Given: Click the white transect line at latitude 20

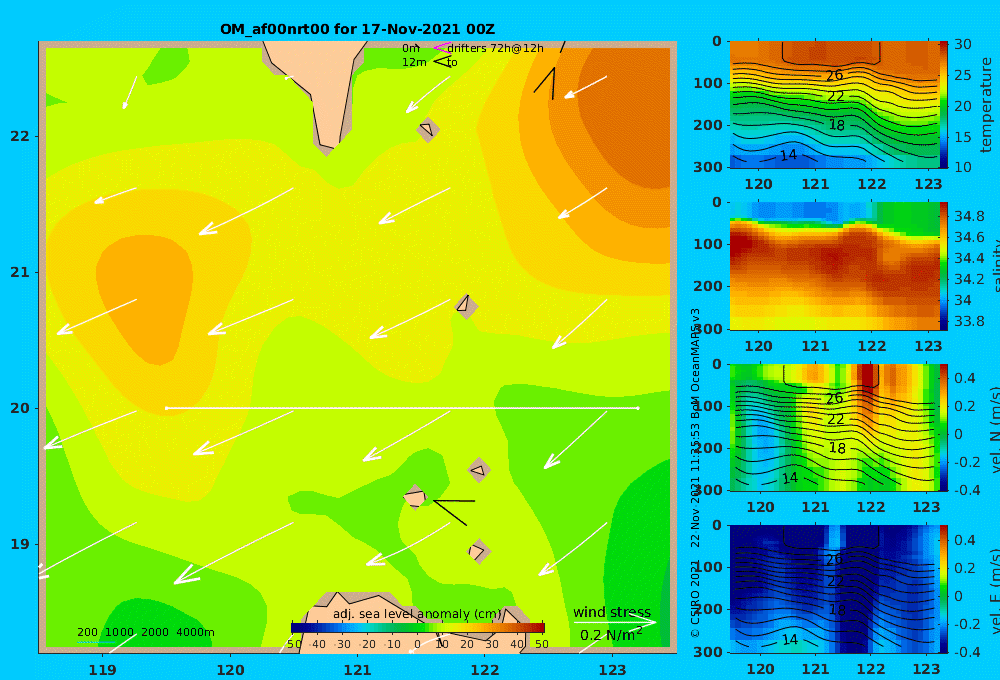Looking at the screenshot, I should tap(402, 408).
